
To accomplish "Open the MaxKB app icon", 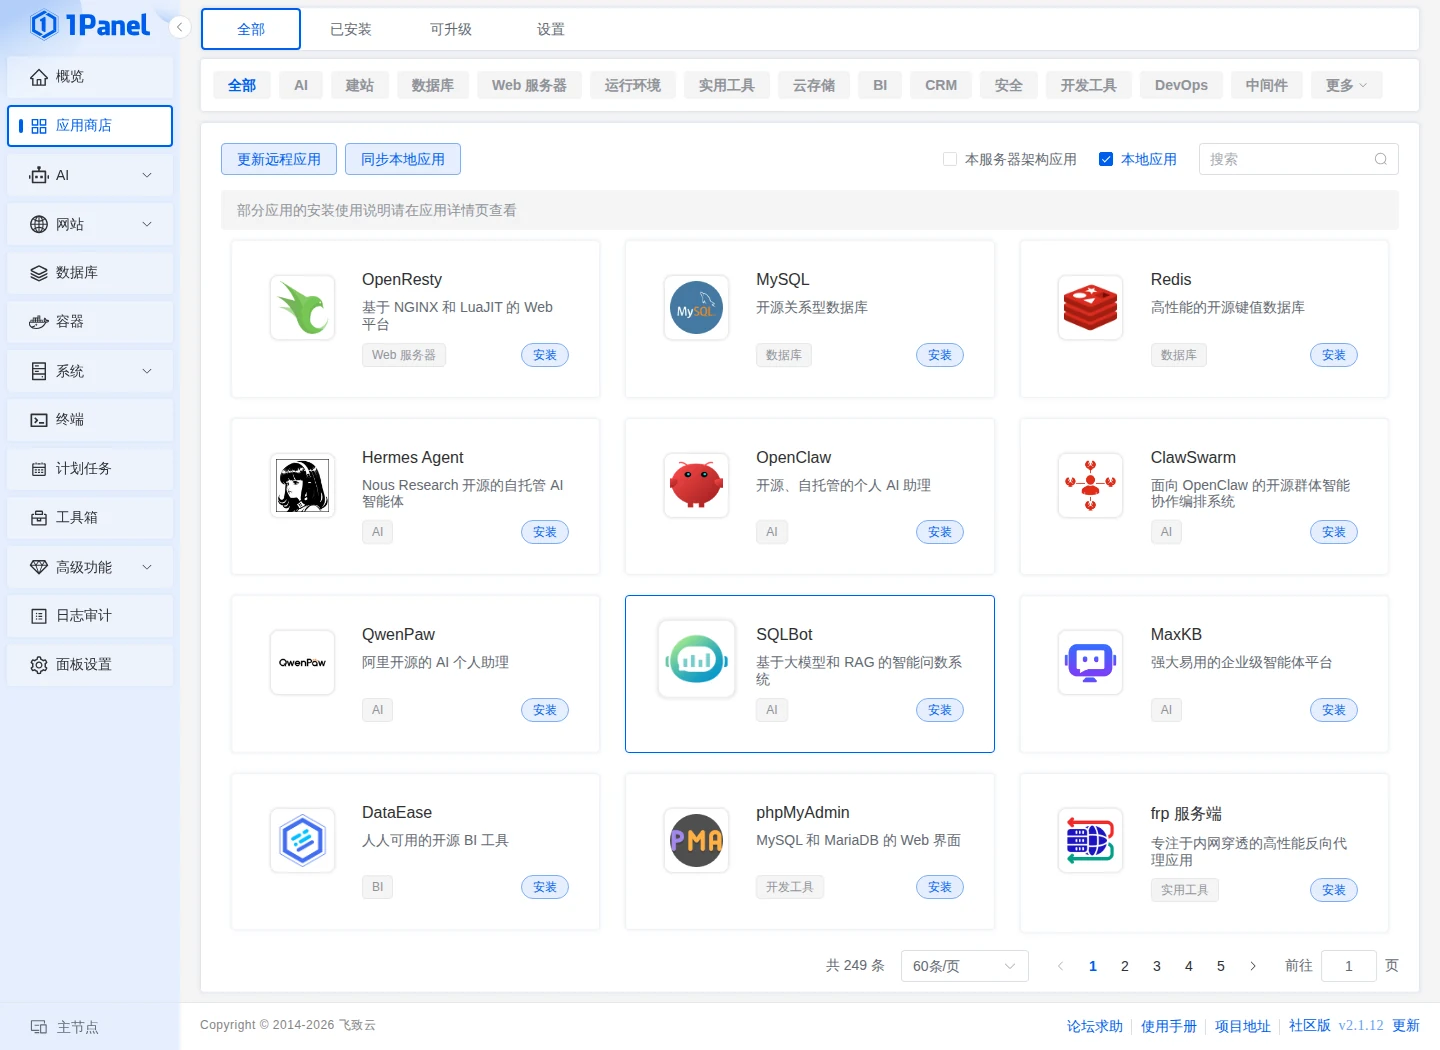I will pos(1090,662).
